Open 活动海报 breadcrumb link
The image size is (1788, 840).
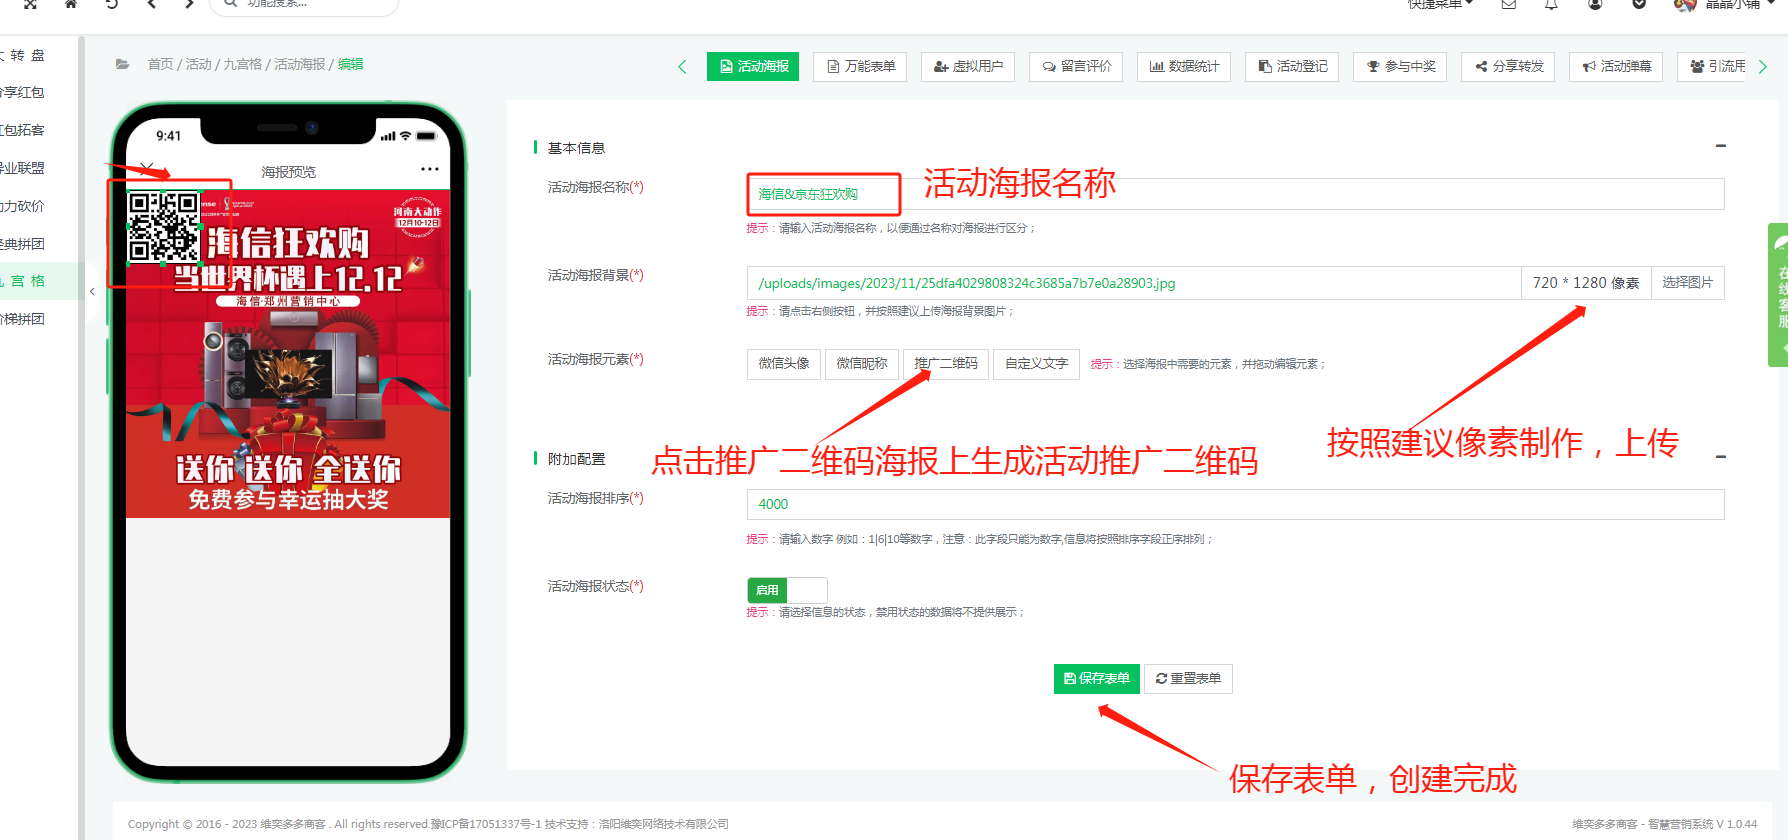click(x=300, y=64)
